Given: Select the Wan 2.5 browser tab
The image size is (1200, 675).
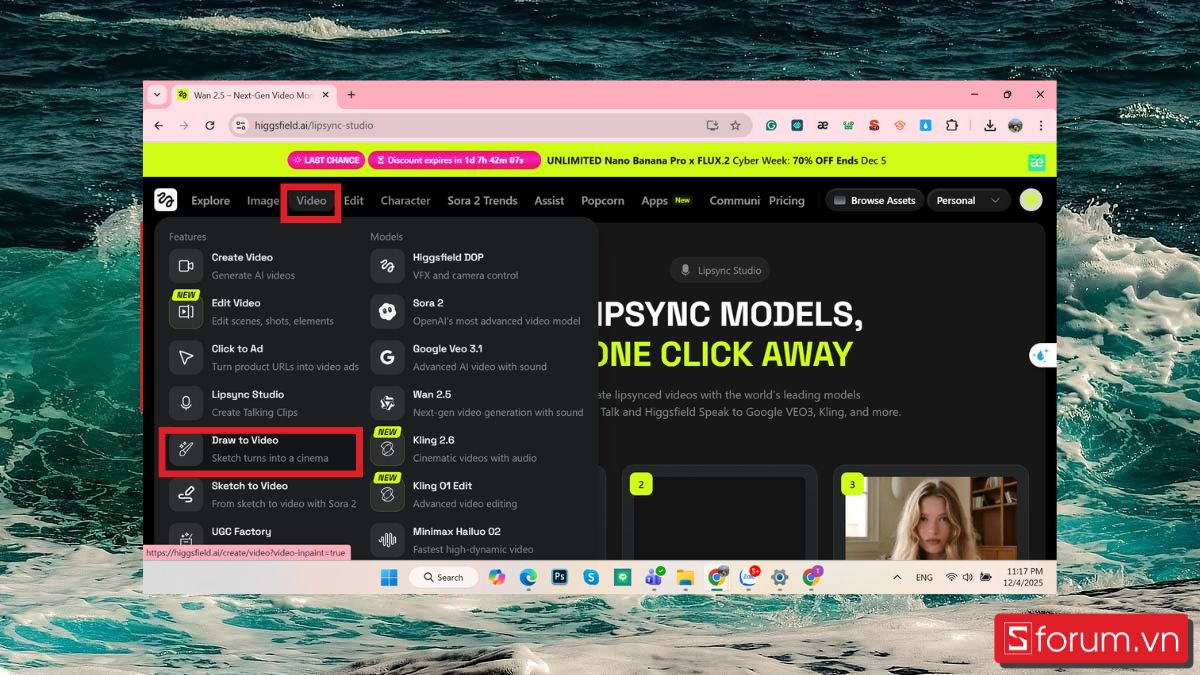Looking at the screenshot, I should [x=253, y=95].
